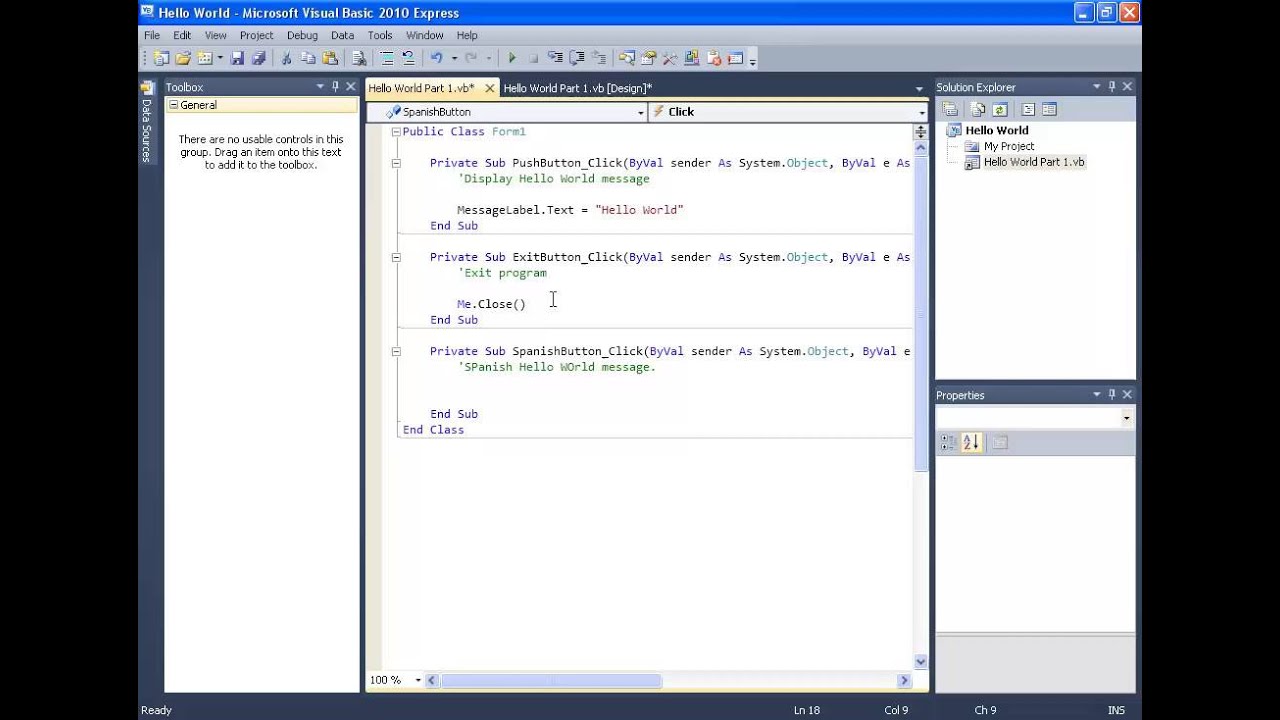
Task: Refresh the Solution Explorer
Action: [x=999, y=109]
